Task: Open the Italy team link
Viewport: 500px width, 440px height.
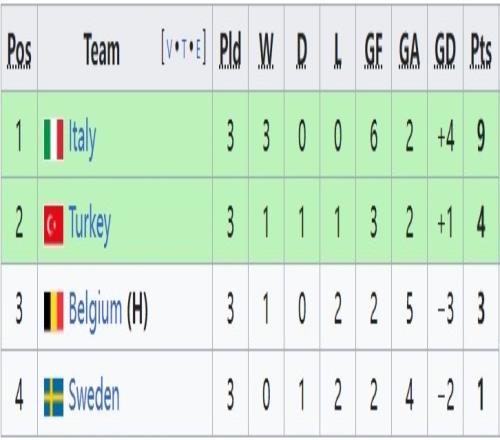Action: click(82, 139)
